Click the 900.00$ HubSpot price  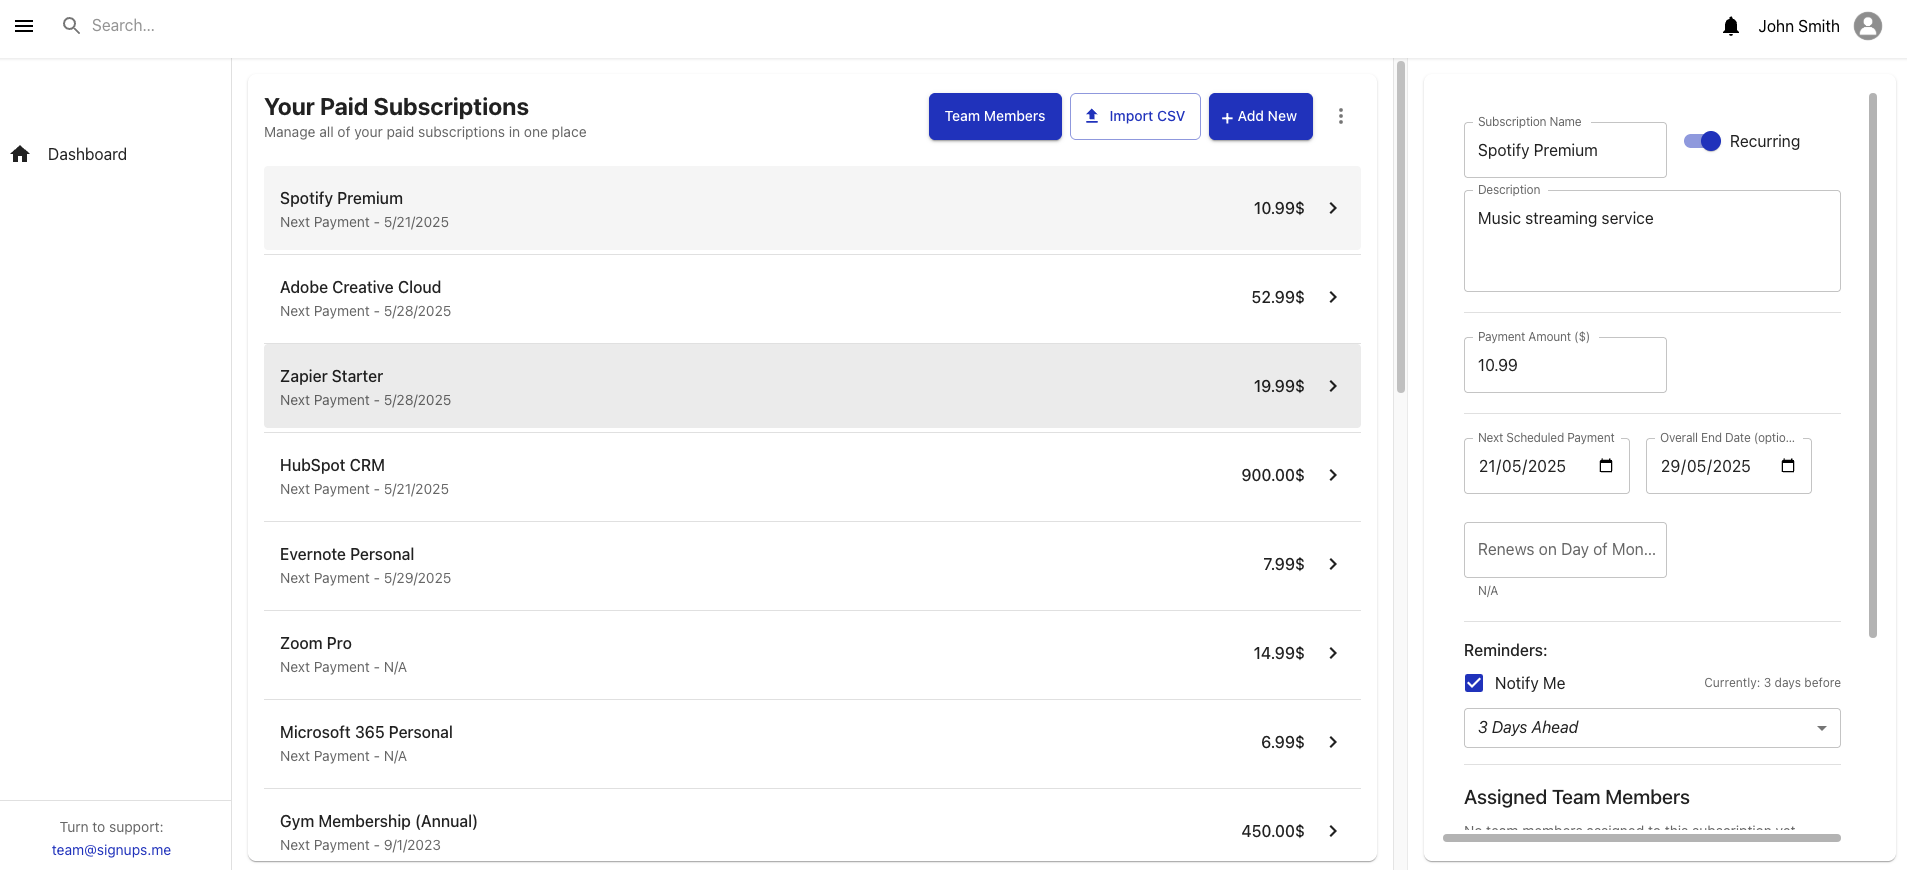(1273, 475)
